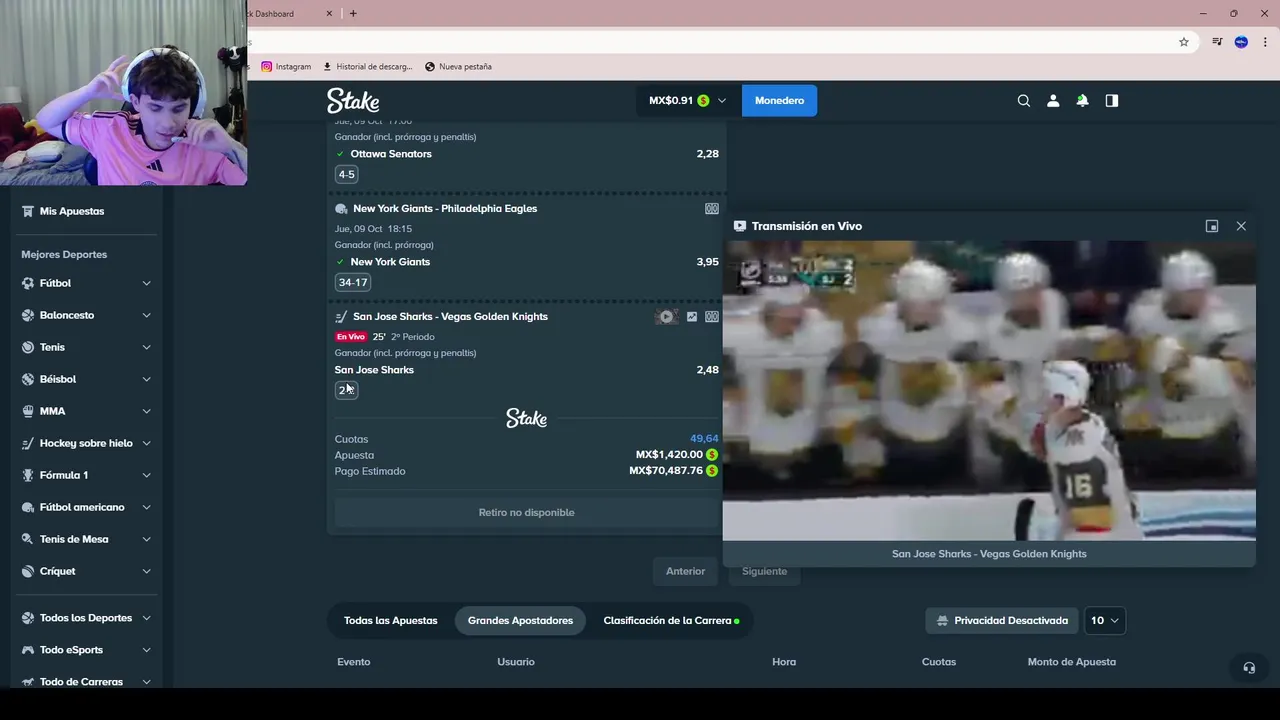Screen dimensions: 1280x720
Task: Click the Fútbol americano icon
Action: [x=28, y=507]
